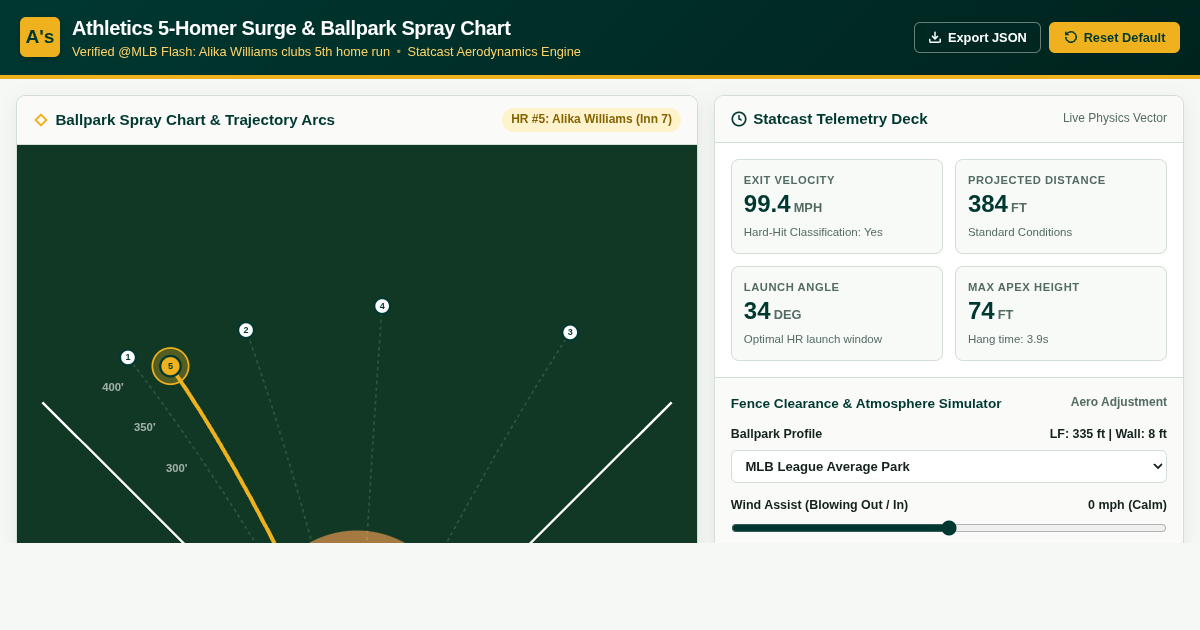
Task: Click Hard-Hit Classification: Yes text
Action: pos(813,232)
